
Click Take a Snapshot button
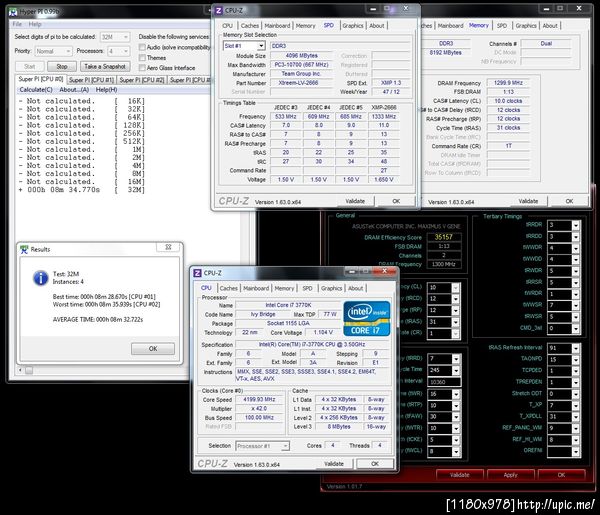point(105,67)
